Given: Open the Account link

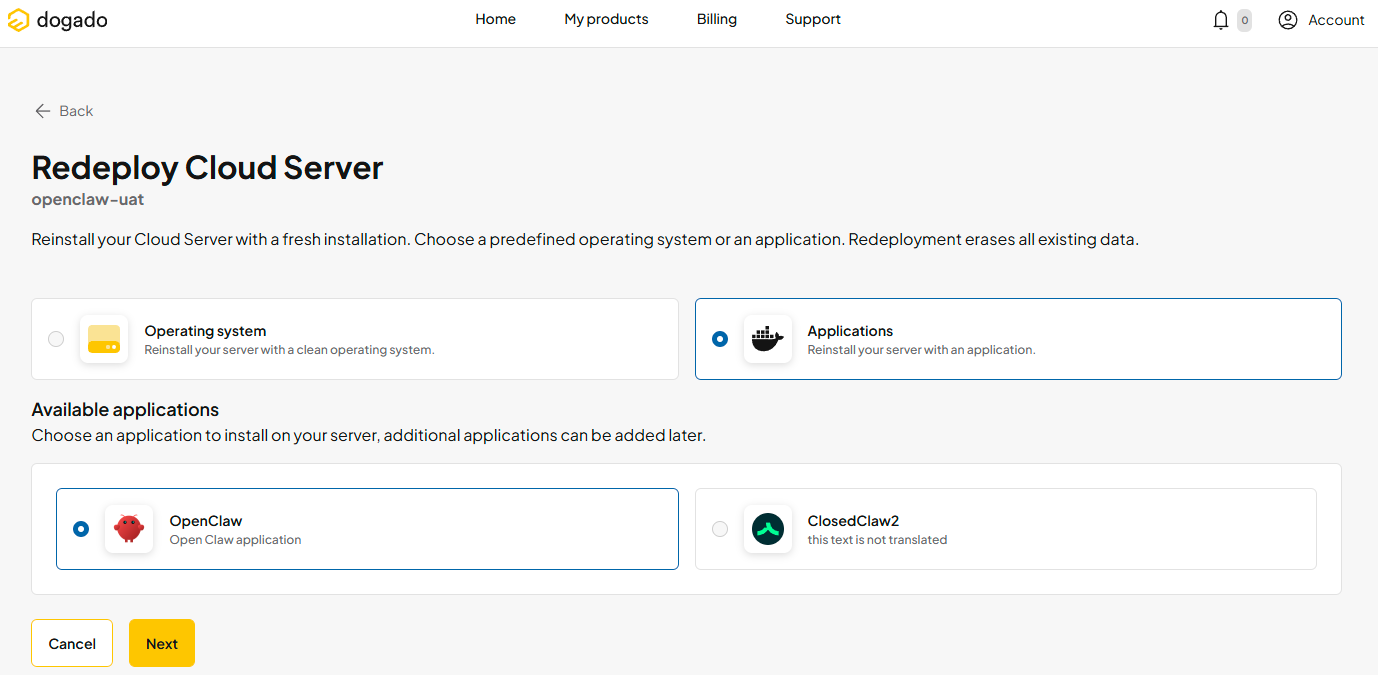Looking at the screenshot, I should (x=1336, y=20).
